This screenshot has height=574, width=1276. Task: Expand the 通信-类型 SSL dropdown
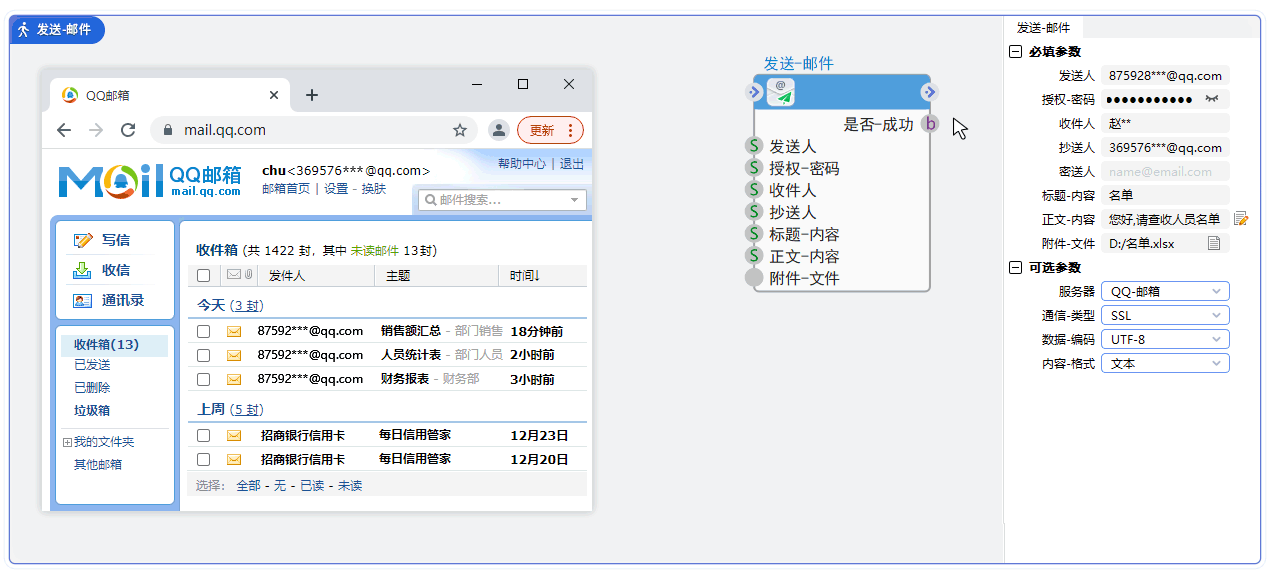pos(1165,315)
